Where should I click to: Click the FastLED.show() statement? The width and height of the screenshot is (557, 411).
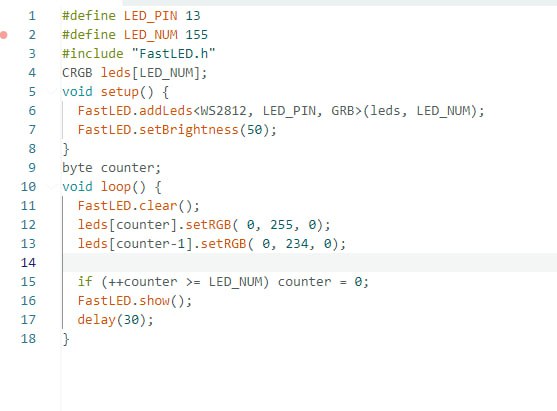click(x=135, y=301)
